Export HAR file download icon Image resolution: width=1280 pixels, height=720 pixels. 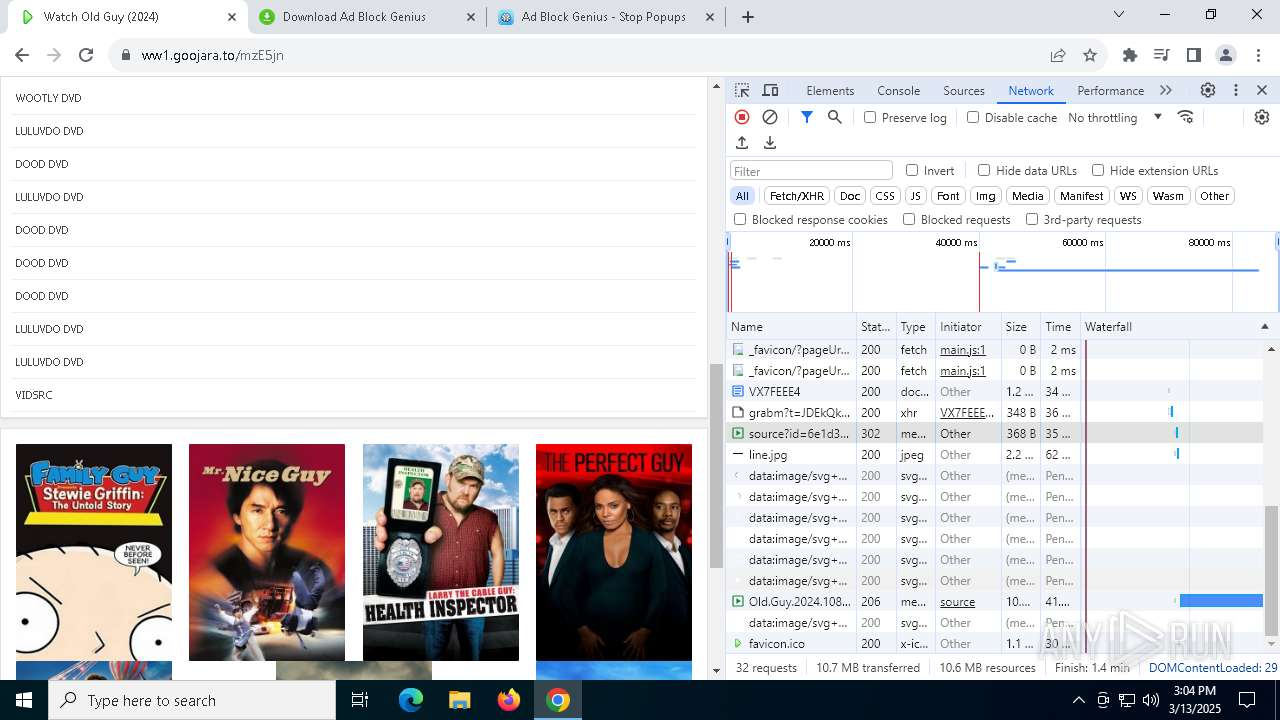770,143
